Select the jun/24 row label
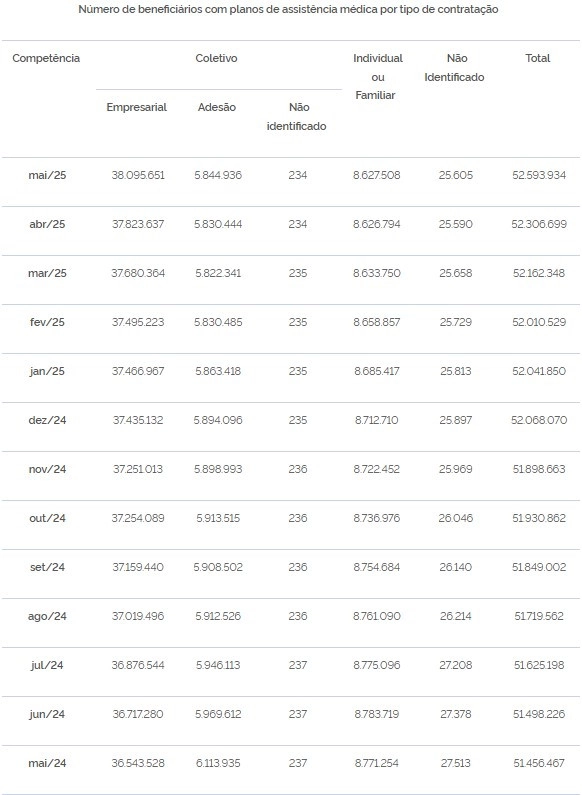Image resolution: width=582 pixels, height=795 pixels. [x=47, y=714]
